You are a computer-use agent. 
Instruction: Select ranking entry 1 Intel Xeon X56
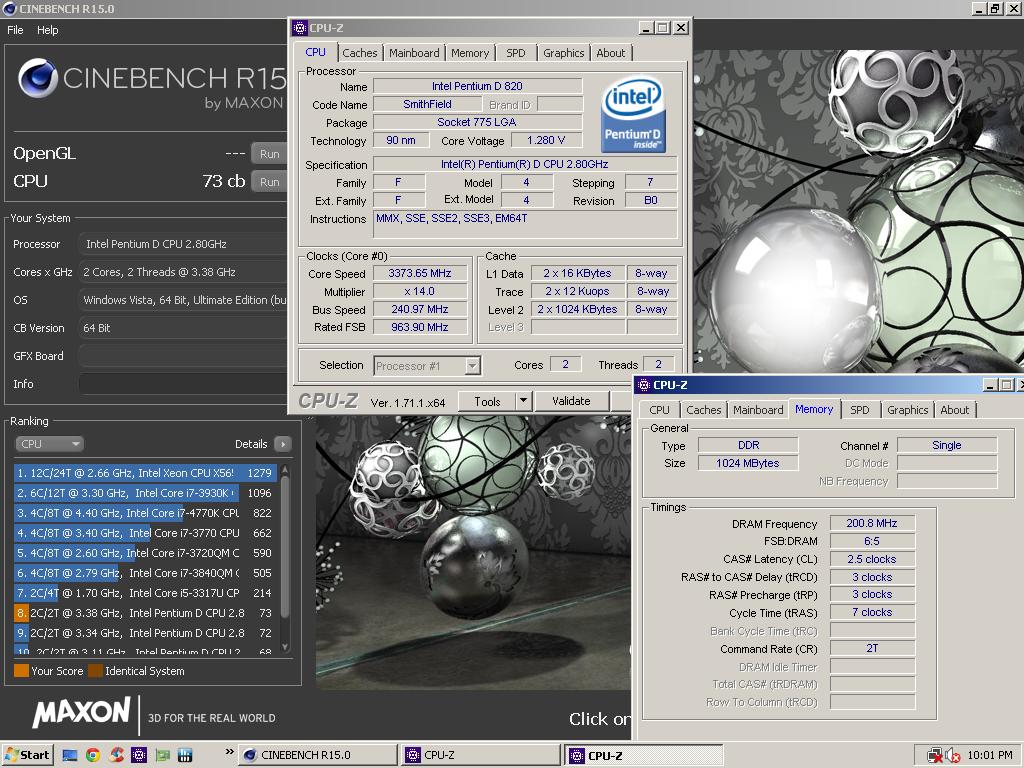145,473
